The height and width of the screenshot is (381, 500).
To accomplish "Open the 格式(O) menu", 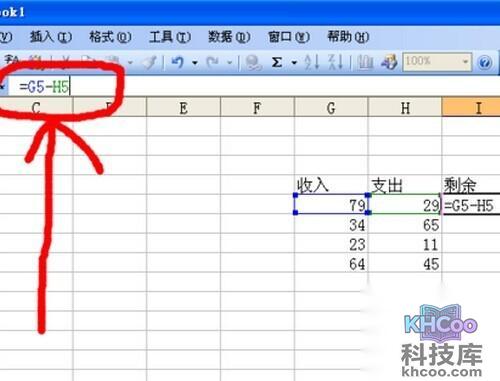I will 110,37.
